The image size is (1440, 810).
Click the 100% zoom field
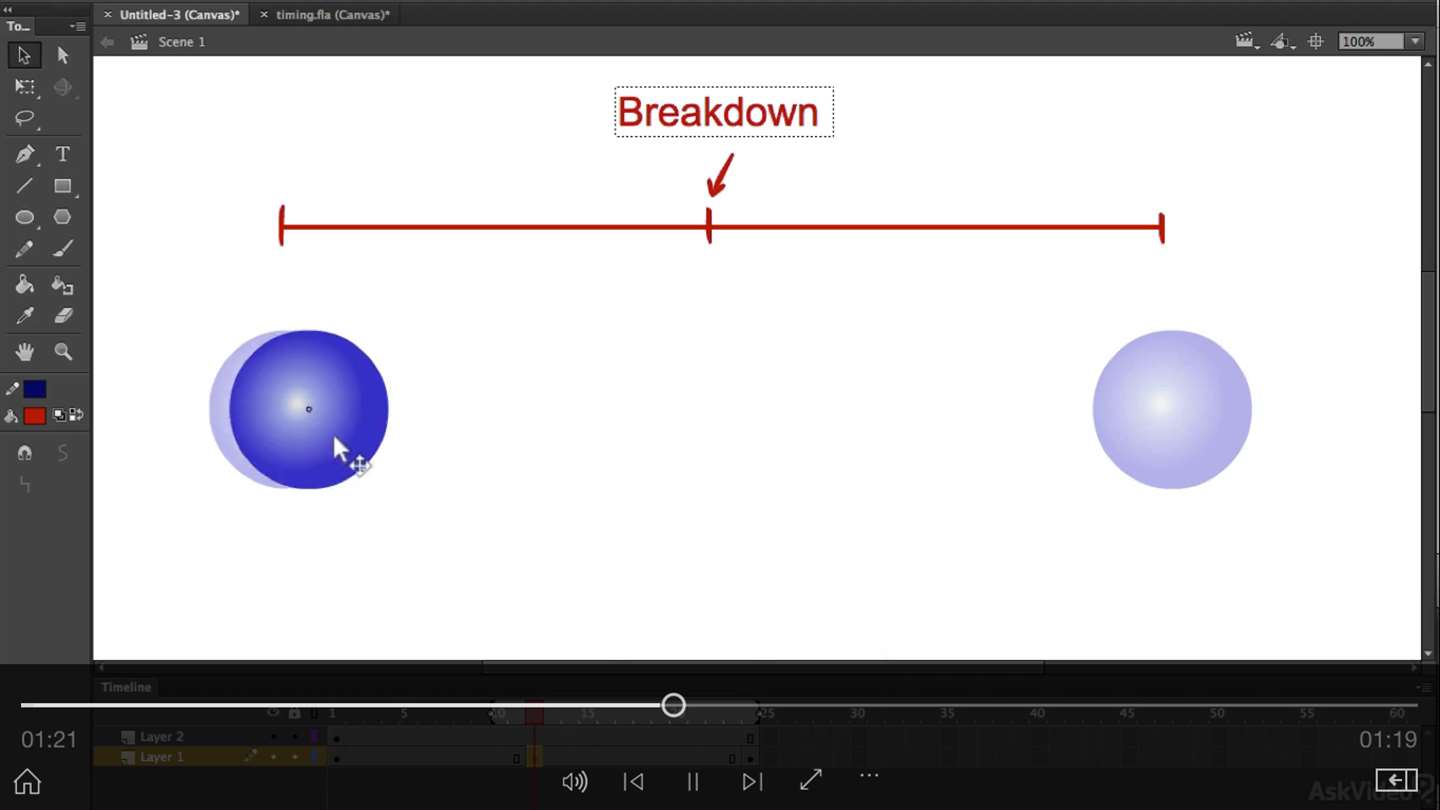[1372, 42]
